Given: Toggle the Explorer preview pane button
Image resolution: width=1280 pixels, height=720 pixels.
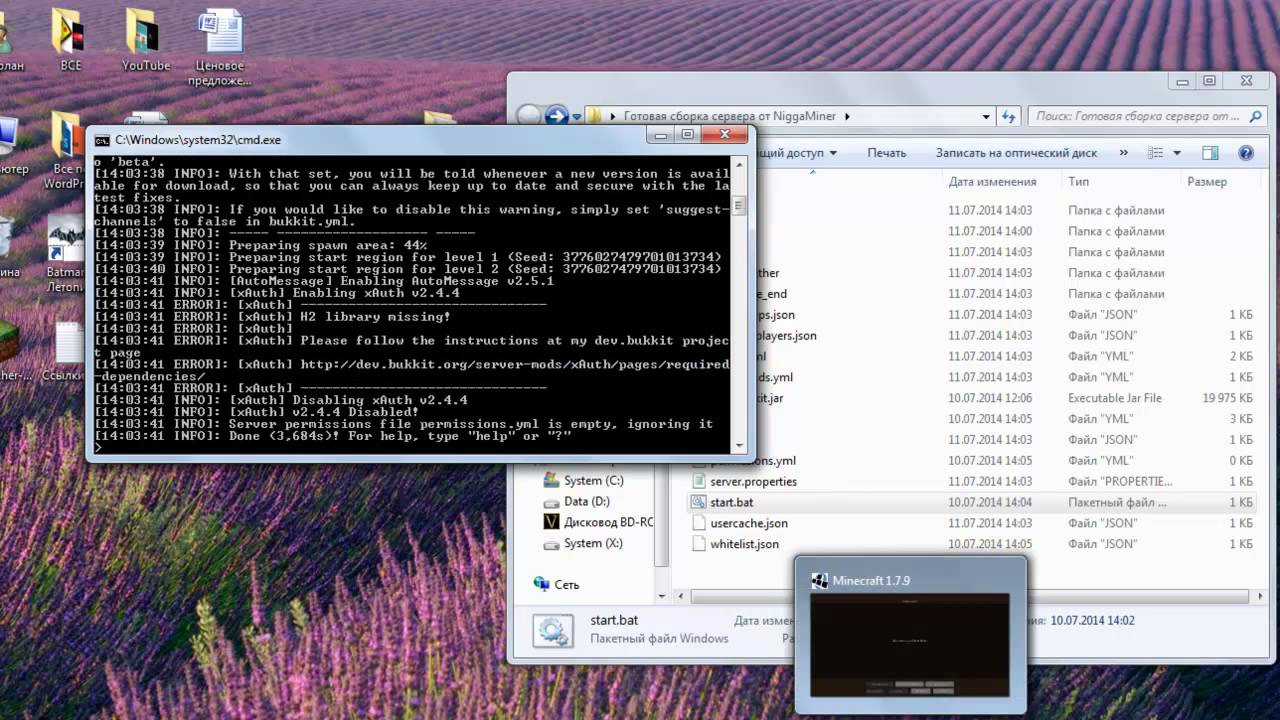Looking at the screenshot, I should pyautogui.click(x=1210, y=153).
